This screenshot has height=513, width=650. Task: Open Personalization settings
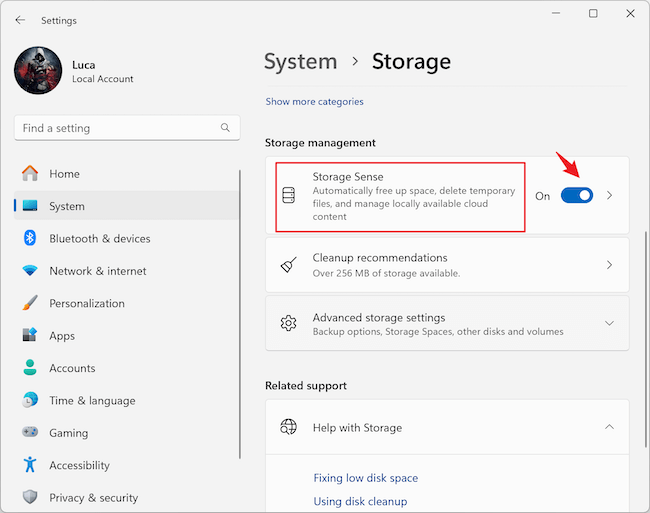126,303
